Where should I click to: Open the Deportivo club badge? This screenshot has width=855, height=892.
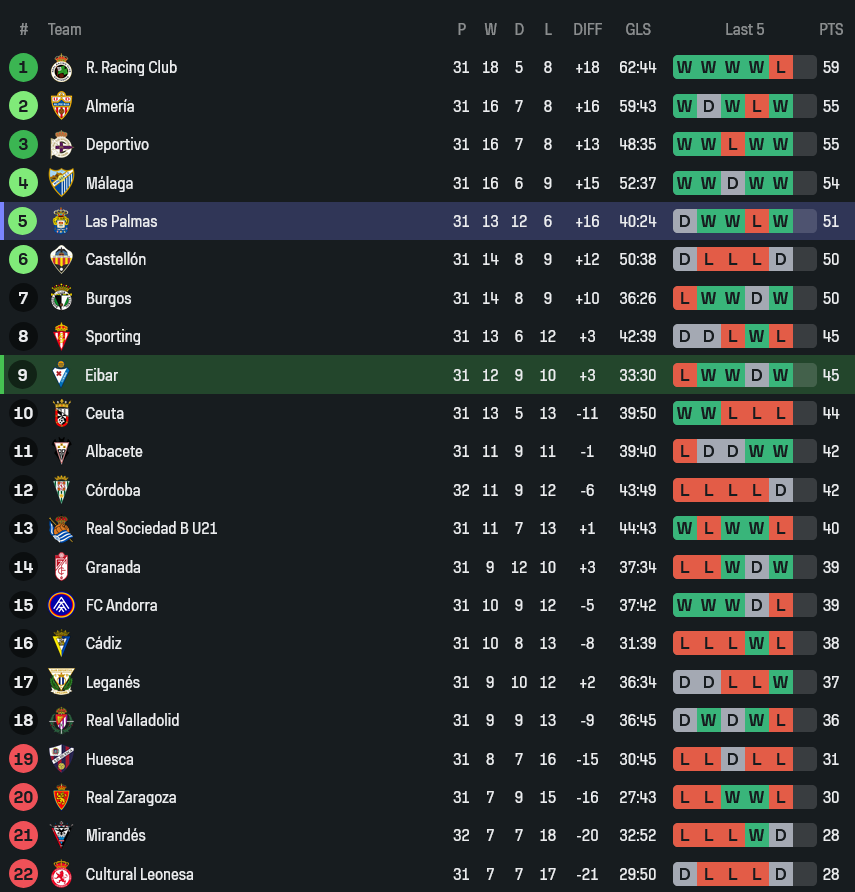pos(61,145)
